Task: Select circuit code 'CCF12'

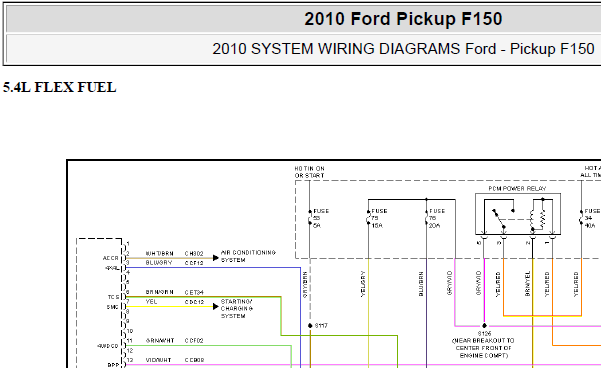Action: pos(194,263)
